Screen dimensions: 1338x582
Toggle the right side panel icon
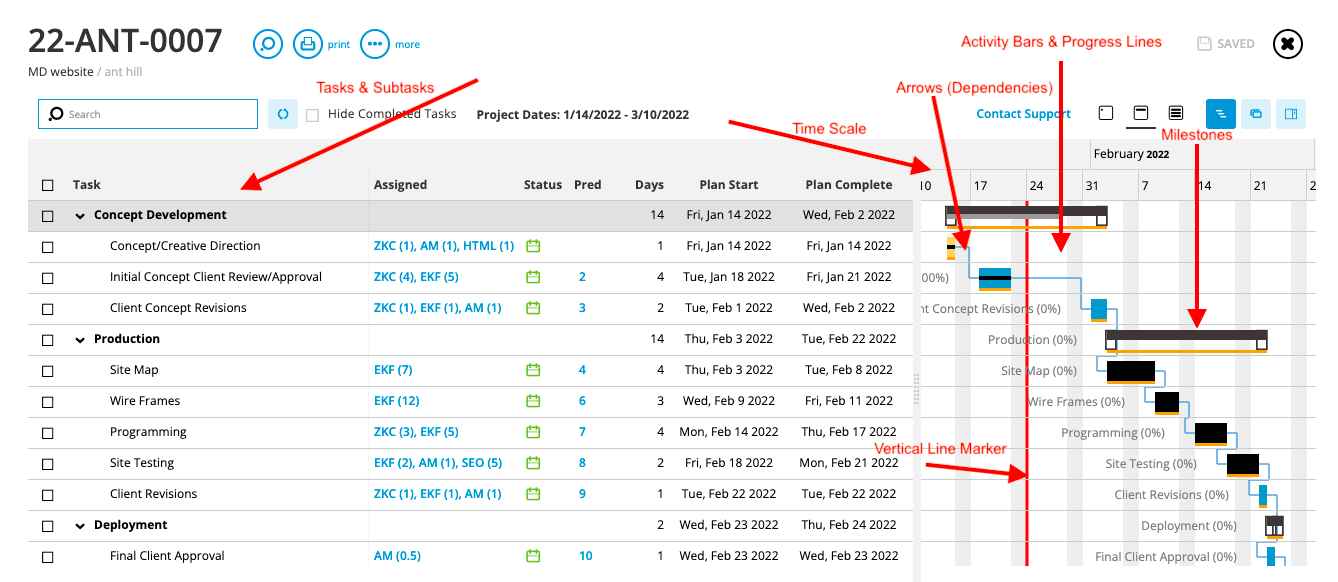coord(1291,114)
